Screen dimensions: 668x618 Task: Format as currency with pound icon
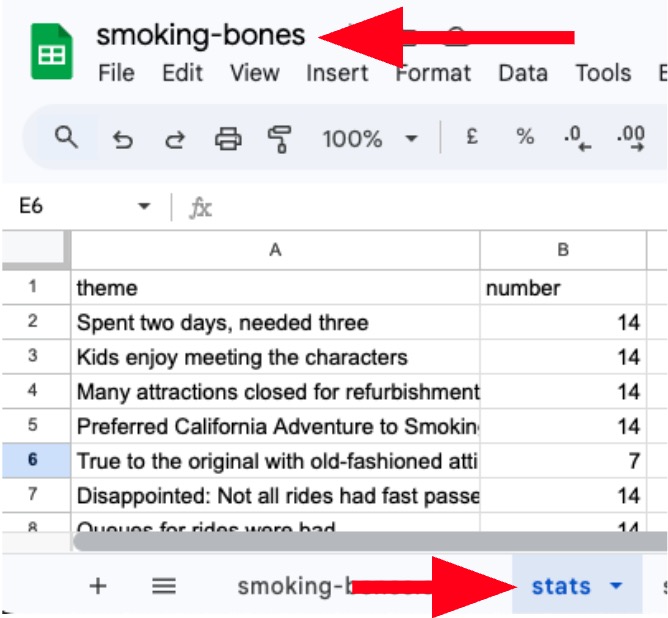(472, 138)
